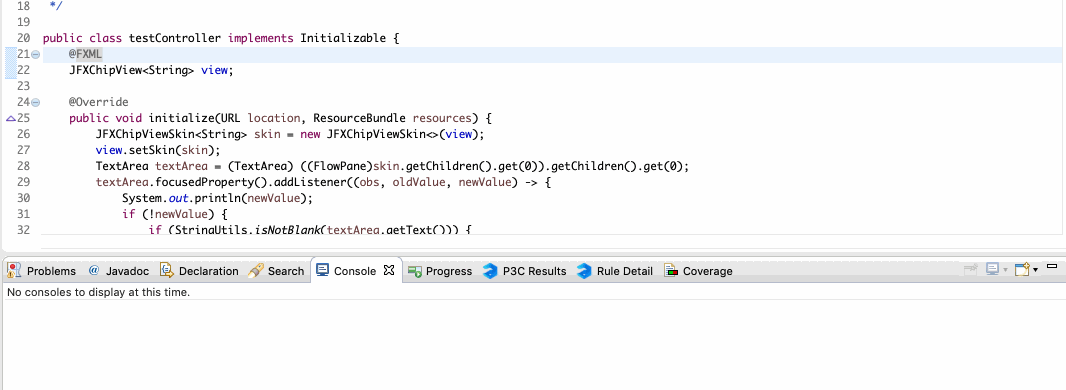Viewport: 1066px width, 390px height.
Task: Switch to the Javadoc tab
Action: (118, 271)
